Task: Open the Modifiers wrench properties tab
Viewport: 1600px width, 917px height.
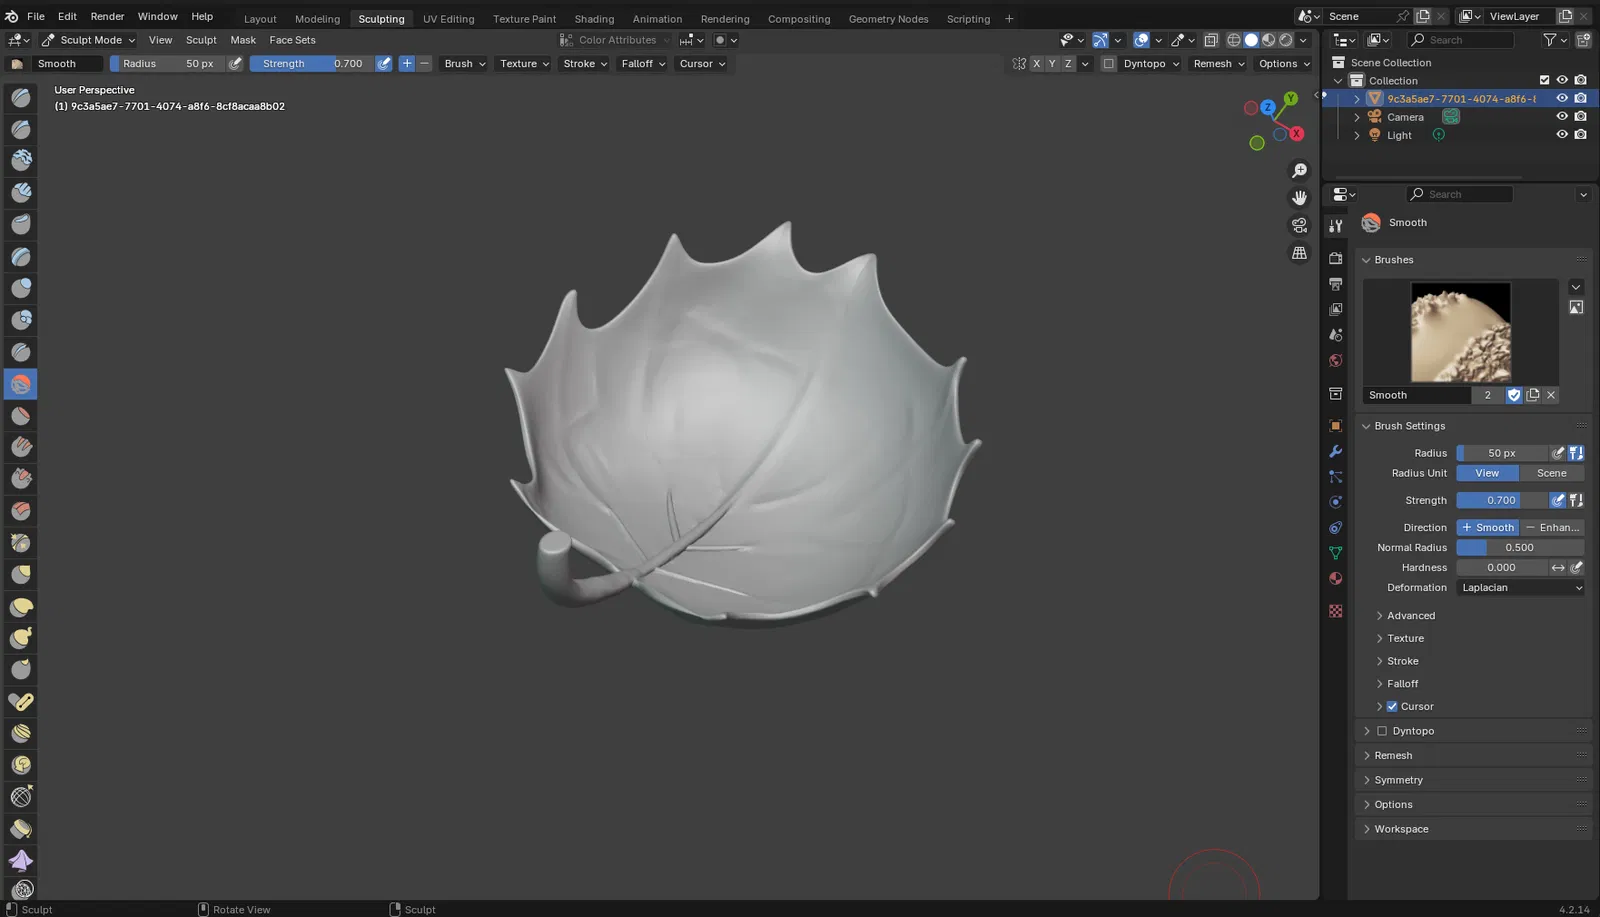Action: pos(1335,451)
